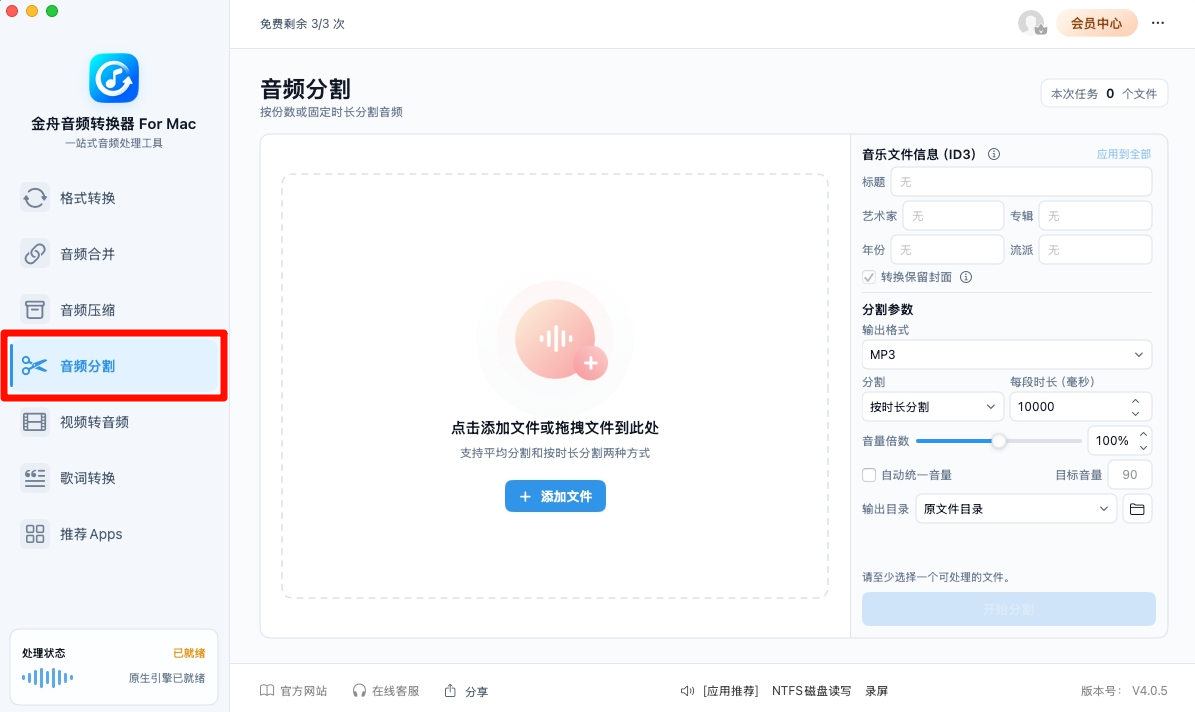
Task: Click the 版本号: V4.0.5 text
Action: [1124, 691]
